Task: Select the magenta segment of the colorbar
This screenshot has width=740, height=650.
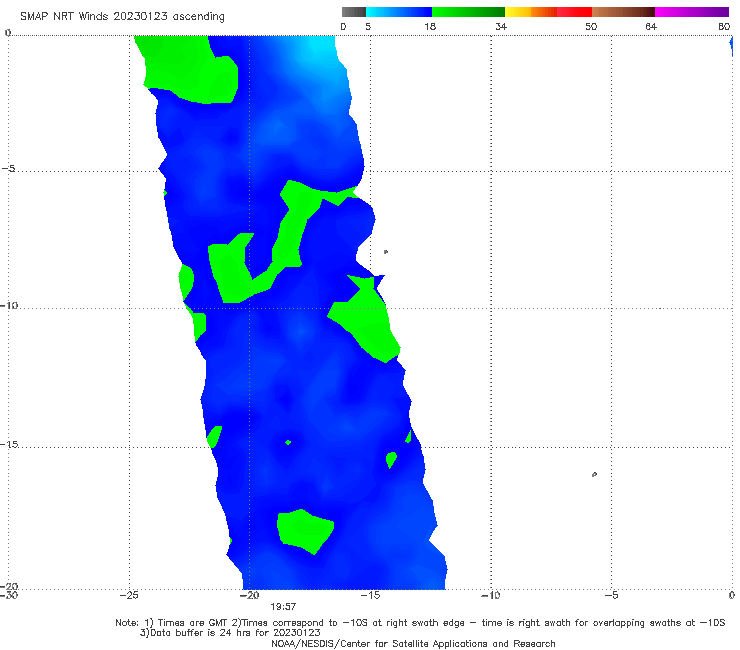Action: coord(692,12)
